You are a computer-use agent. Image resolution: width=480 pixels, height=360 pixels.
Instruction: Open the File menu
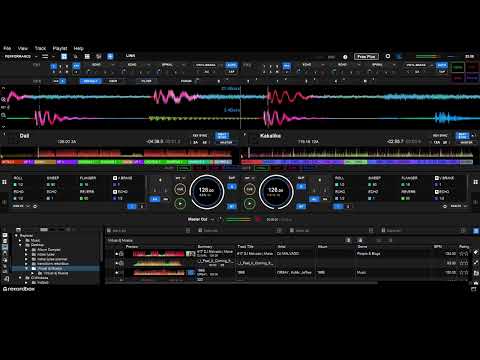[x=7, y=48]
